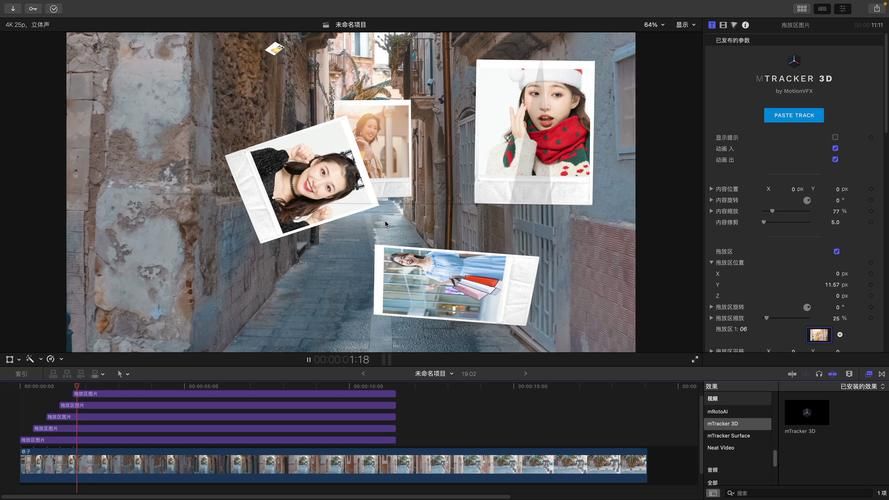Click the content rotation dial
The width and height of the screenshot is (889, 500).
807,200
